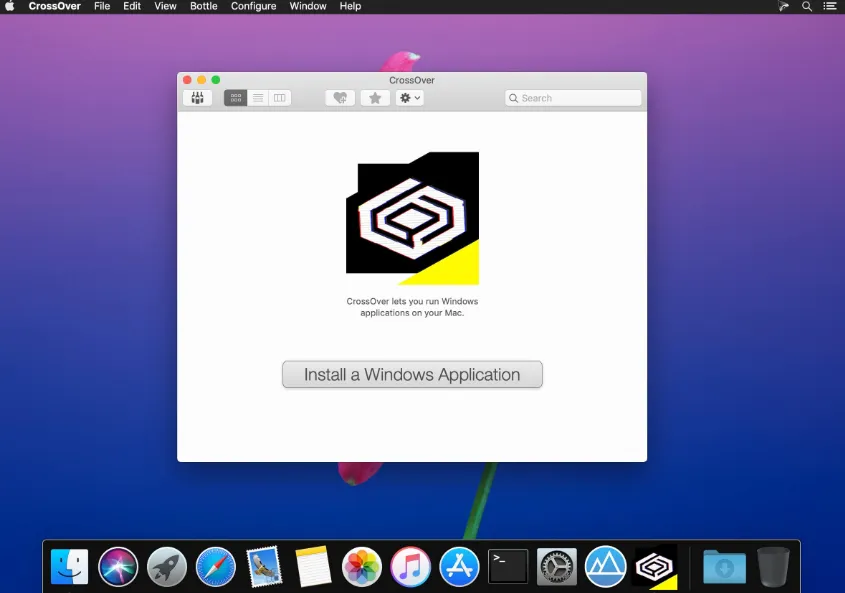Open the Help menu
Viewport: 845px width, 593px height.
pos(350,6)
